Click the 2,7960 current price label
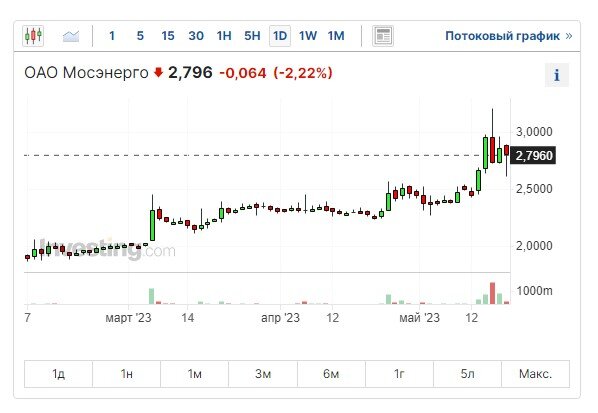This screenshot has width=598, height=413. pos(533,156)
